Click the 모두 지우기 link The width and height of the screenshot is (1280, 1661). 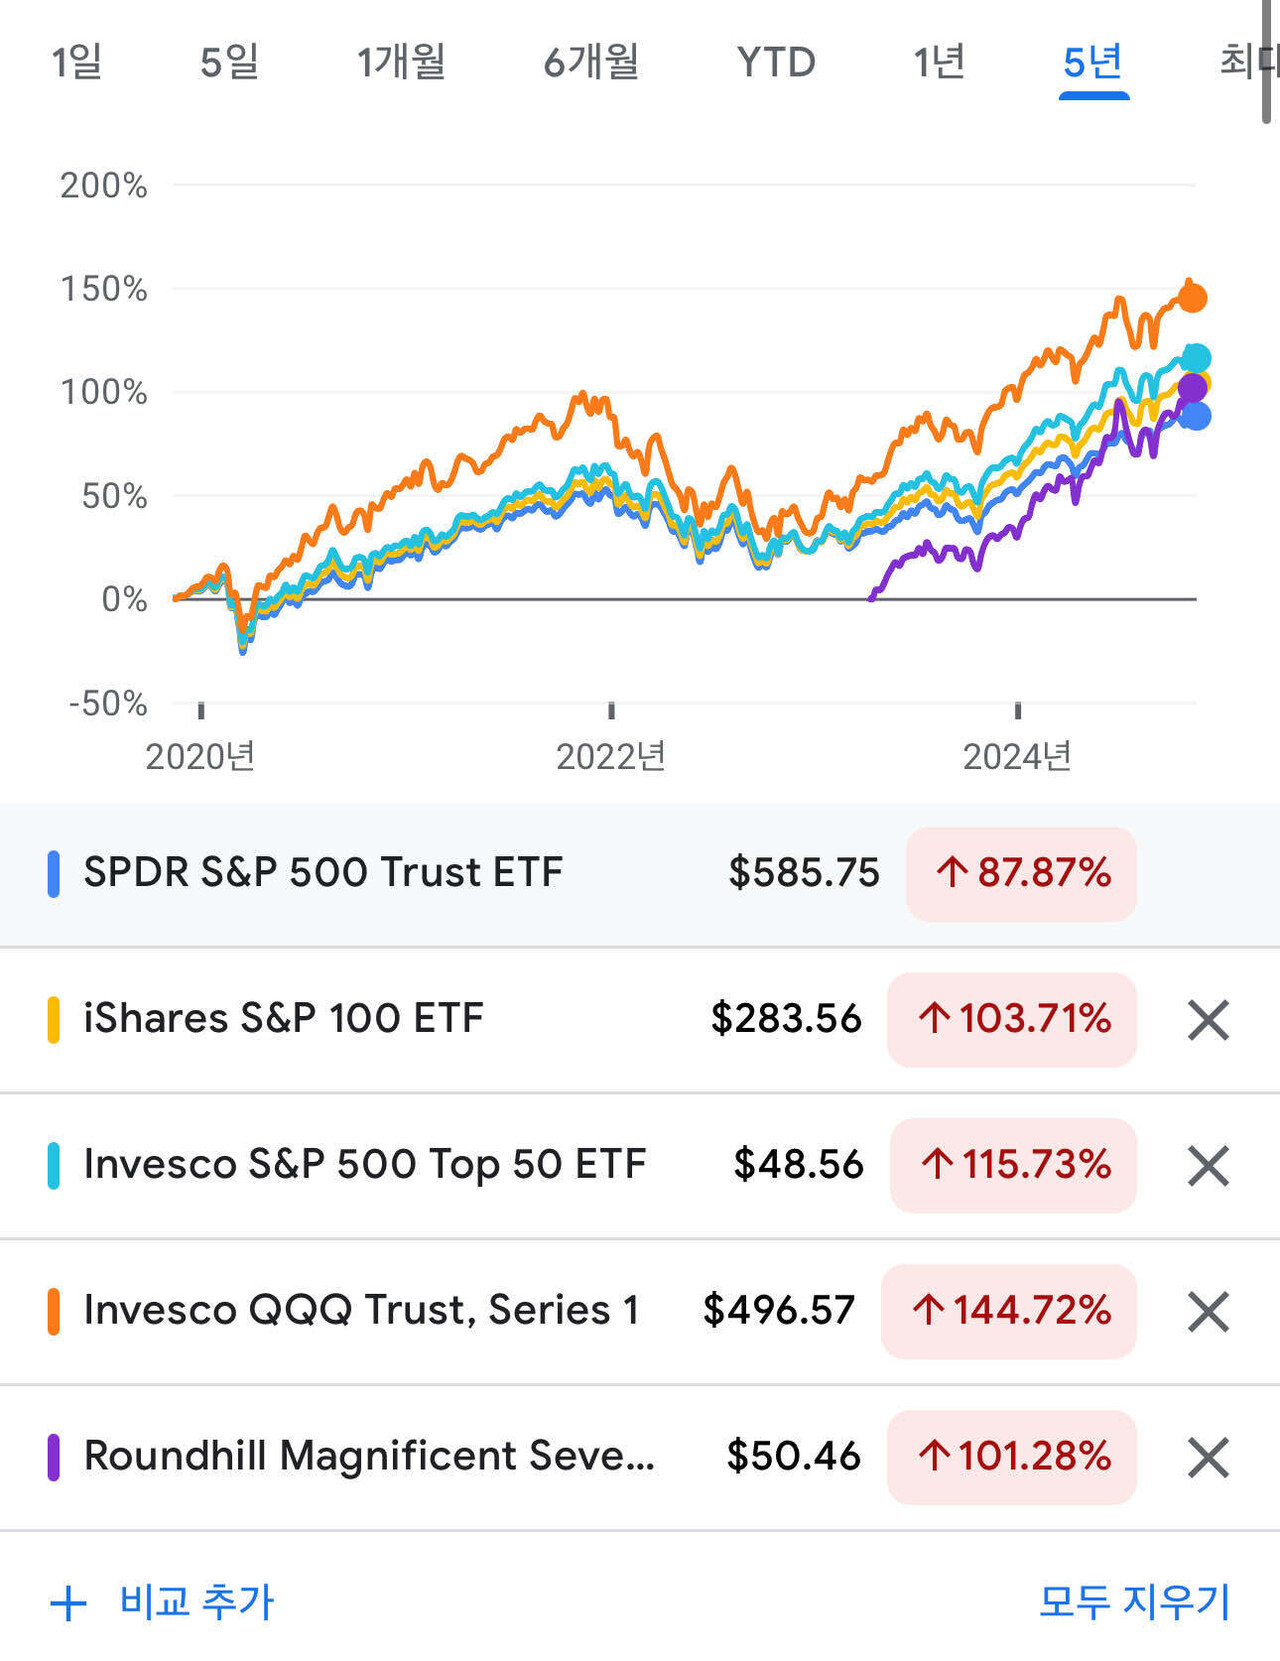[1134, 1601]
